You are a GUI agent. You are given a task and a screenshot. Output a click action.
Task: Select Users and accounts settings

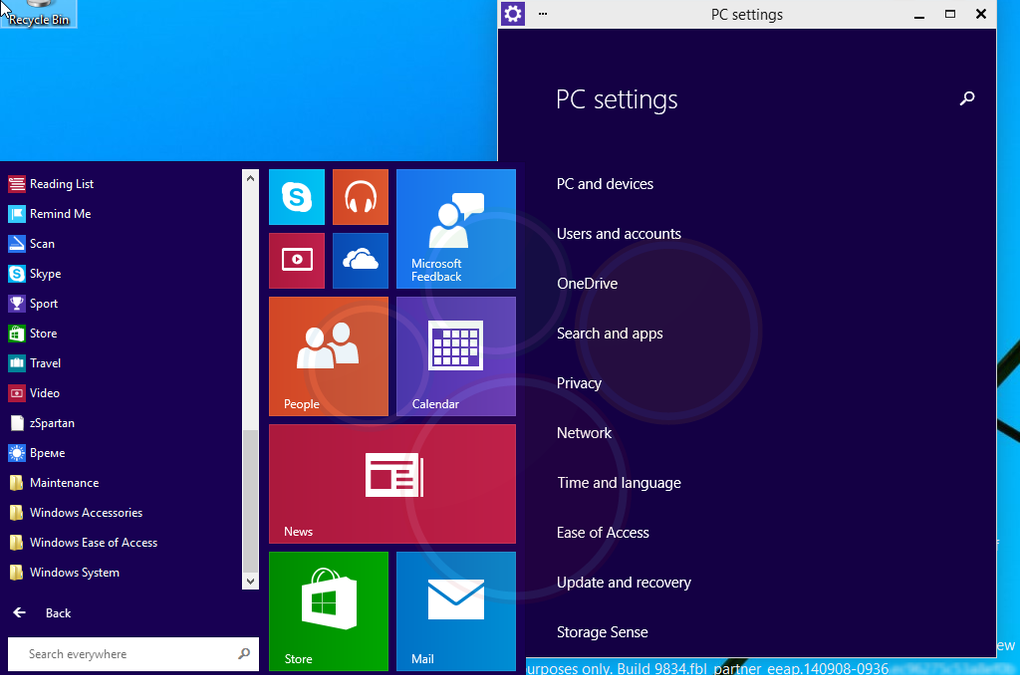click(619, 234)
